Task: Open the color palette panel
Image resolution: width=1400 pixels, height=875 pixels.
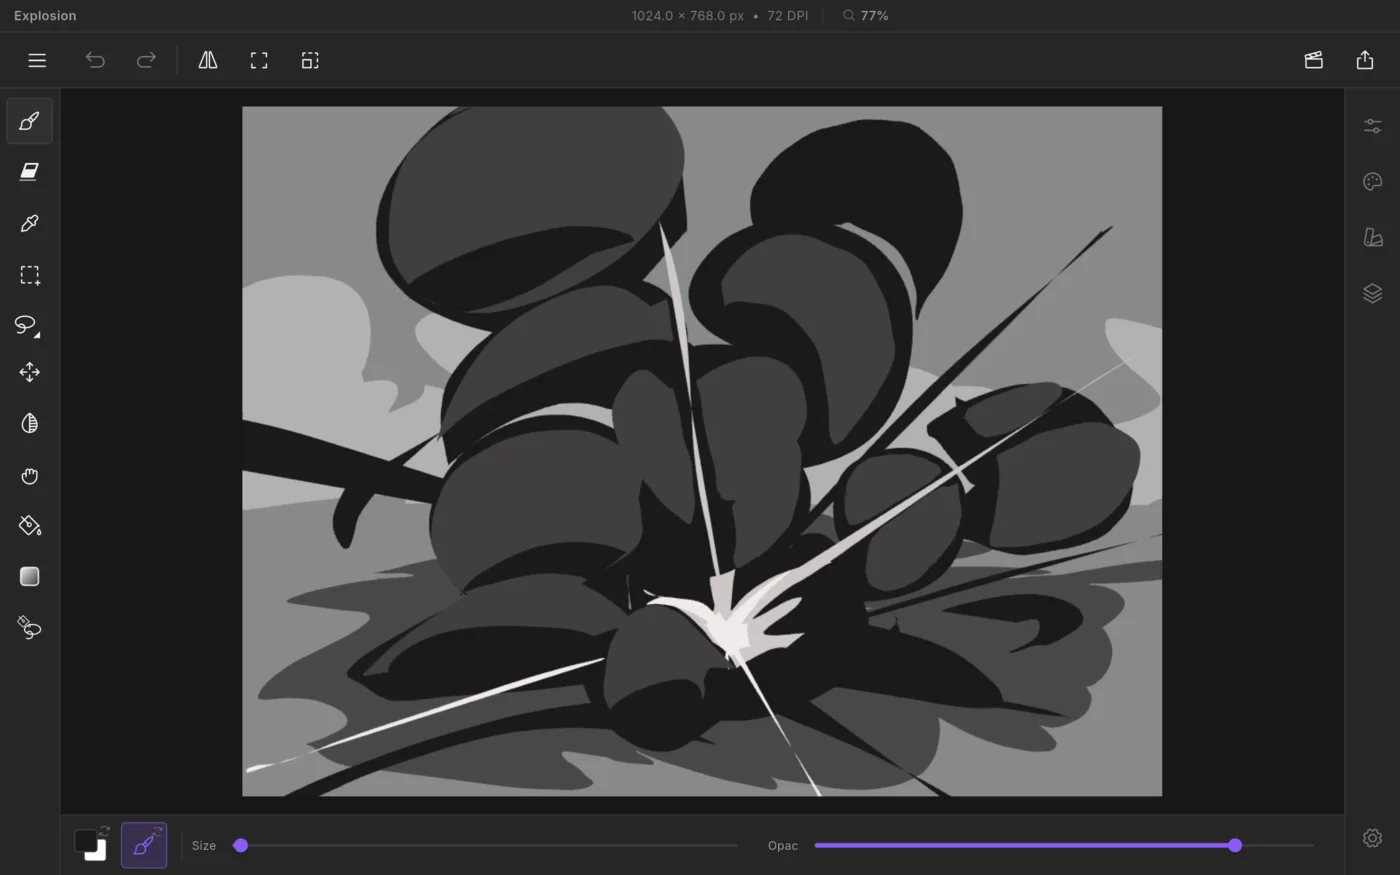Action: tap(1373, 181)
